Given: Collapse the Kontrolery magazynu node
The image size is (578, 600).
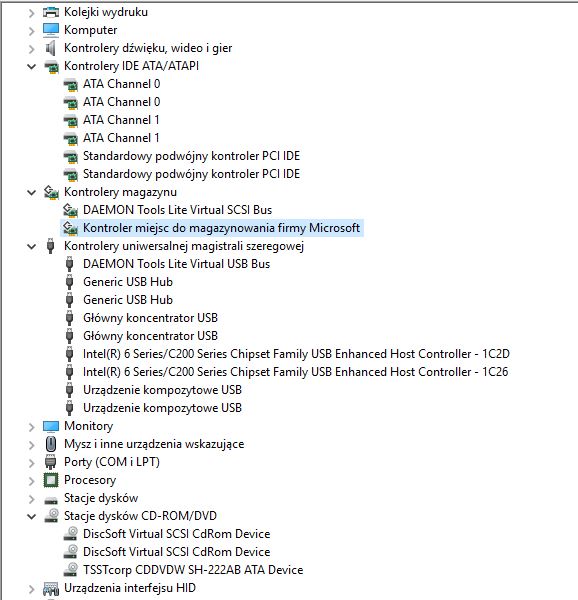Looking at the screenshot, I should coord(32,192).
